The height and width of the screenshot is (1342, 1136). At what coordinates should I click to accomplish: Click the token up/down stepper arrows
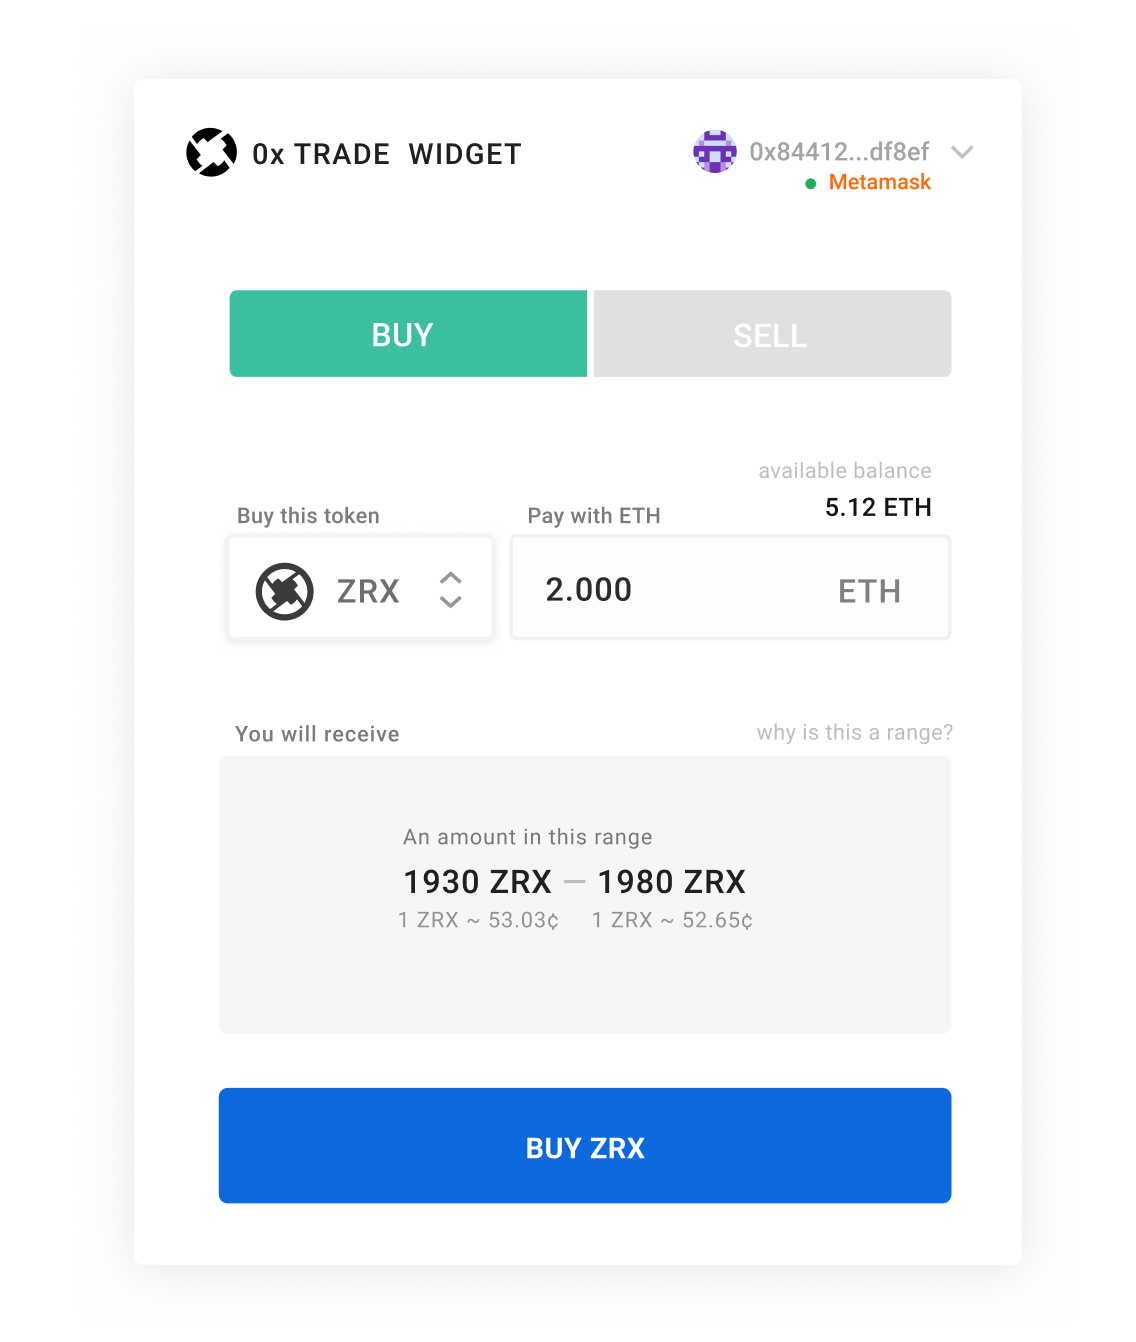(451, 590)
